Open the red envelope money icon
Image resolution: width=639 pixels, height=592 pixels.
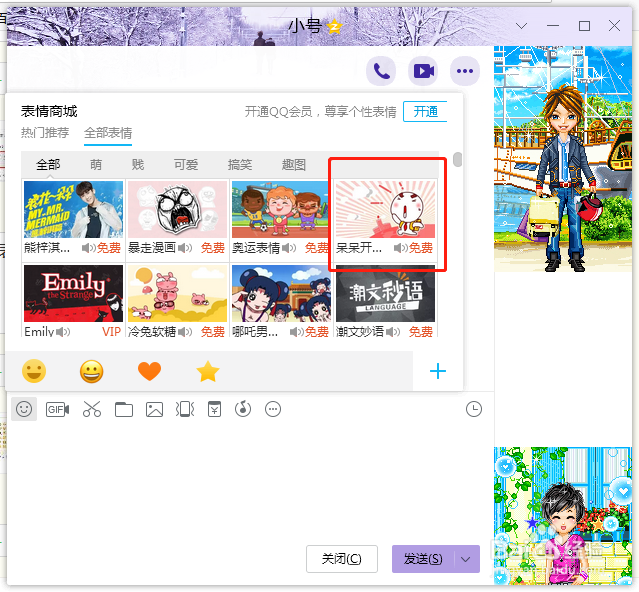point(214,409)
